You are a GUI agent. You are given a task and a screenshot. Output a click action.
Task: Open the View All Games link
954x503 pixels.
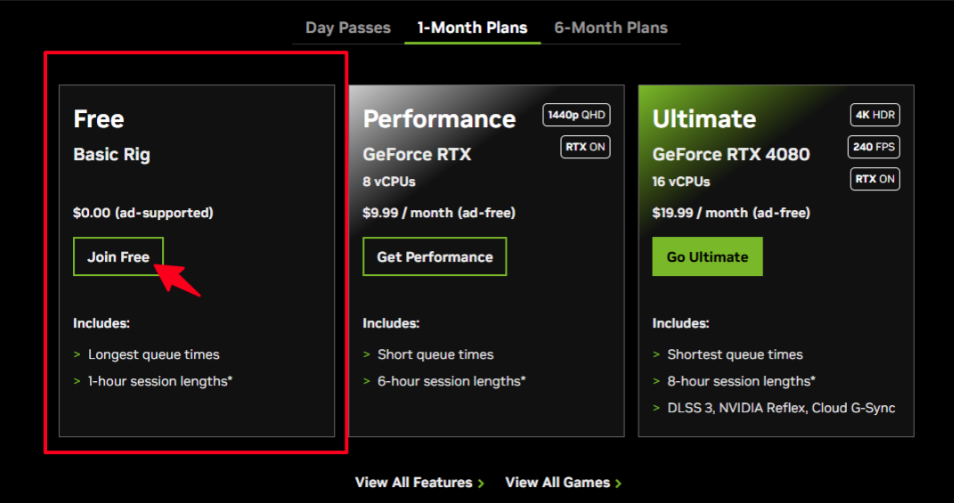[x=563, y=482]
